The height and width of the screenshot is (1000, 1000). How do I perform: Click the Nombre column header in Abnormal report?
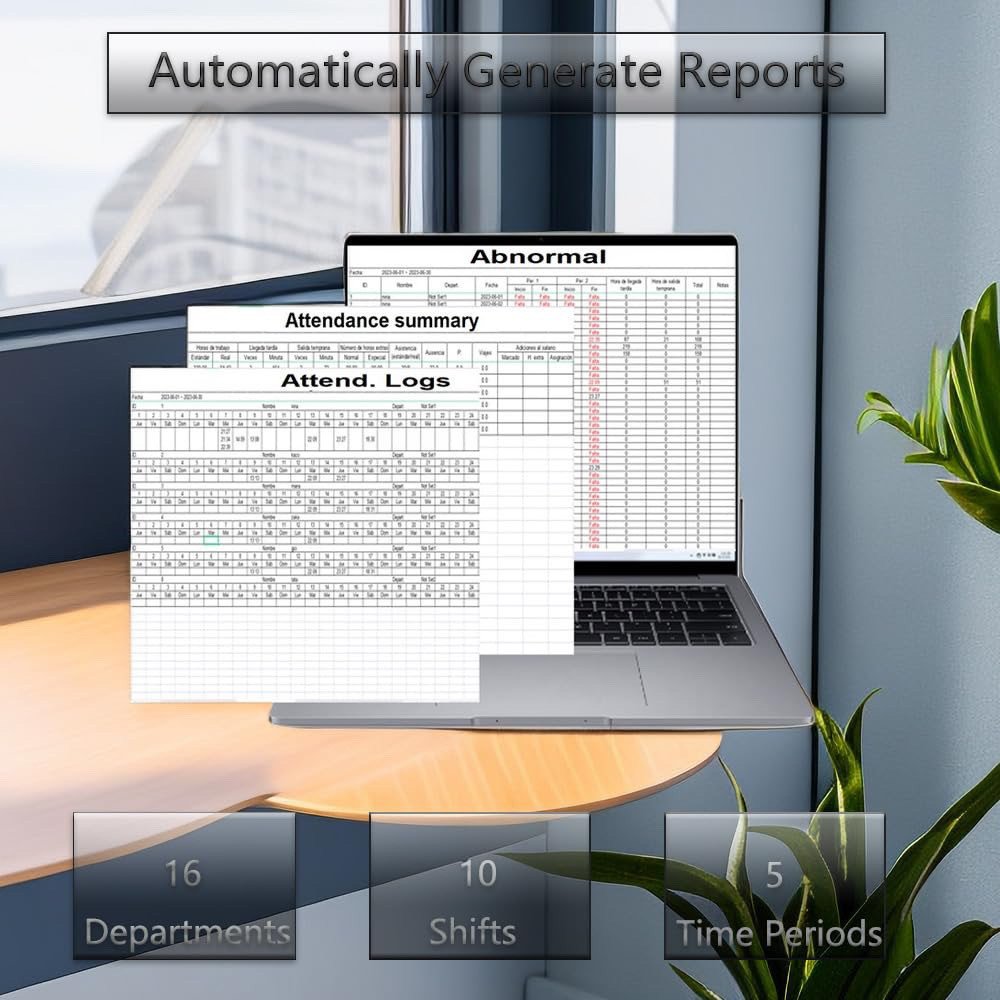[403, 285]
